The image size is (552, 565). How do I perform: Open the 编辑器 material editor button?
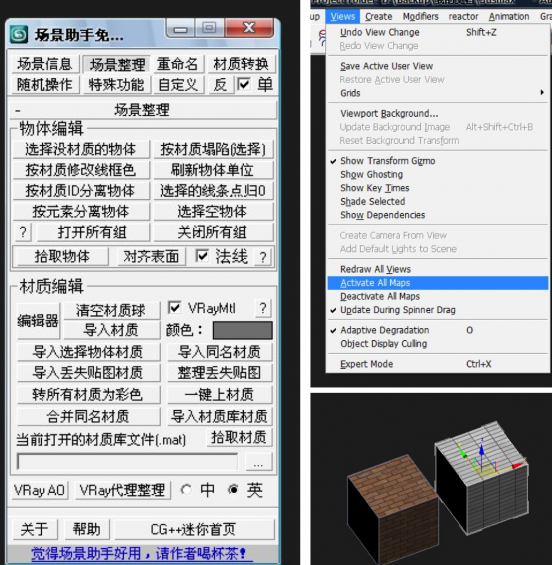click(x=38, y=320)
